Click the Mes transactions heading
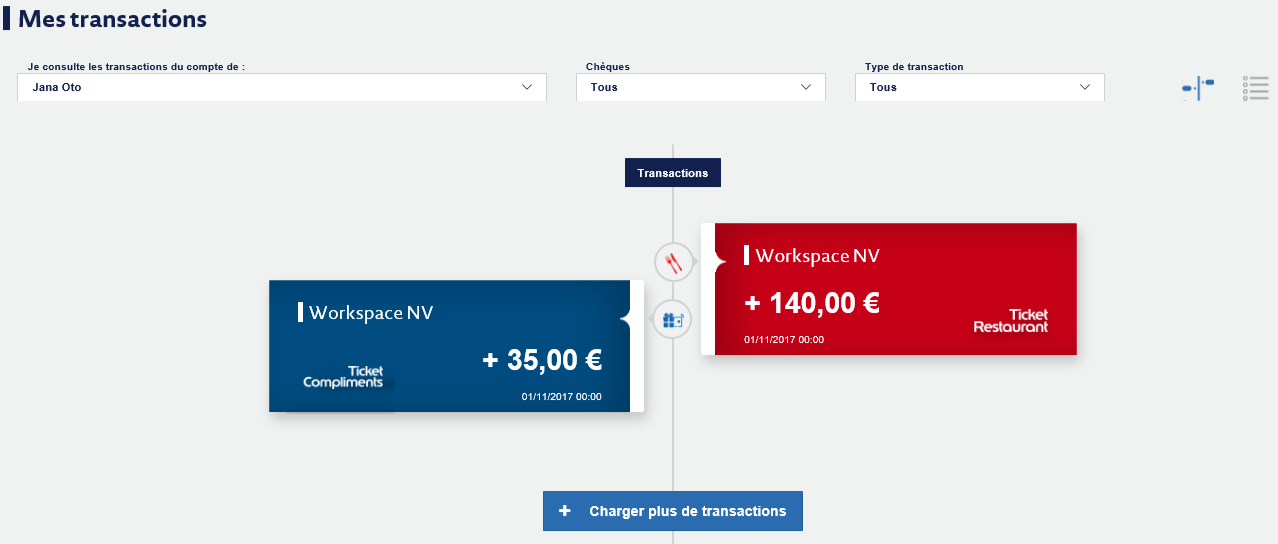 pyautogui.click(x=113, y=19)
